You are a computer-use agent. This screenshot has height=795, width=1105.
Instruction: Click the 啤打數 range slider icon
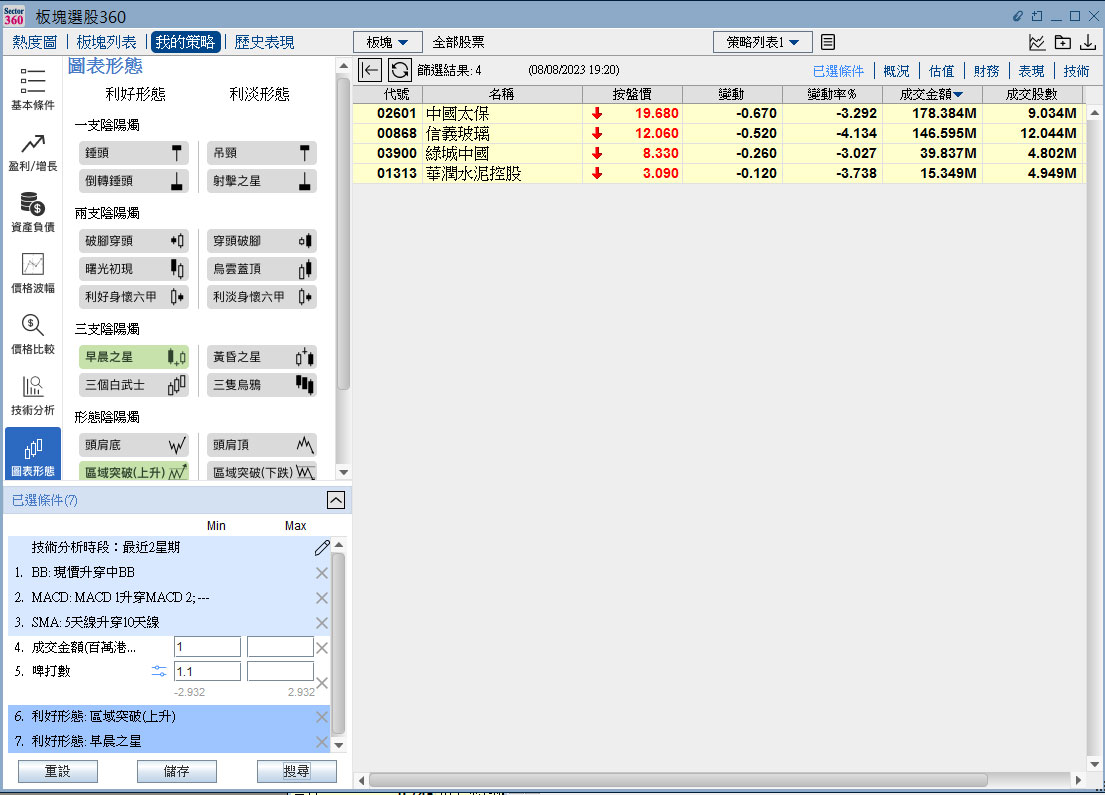159,671
